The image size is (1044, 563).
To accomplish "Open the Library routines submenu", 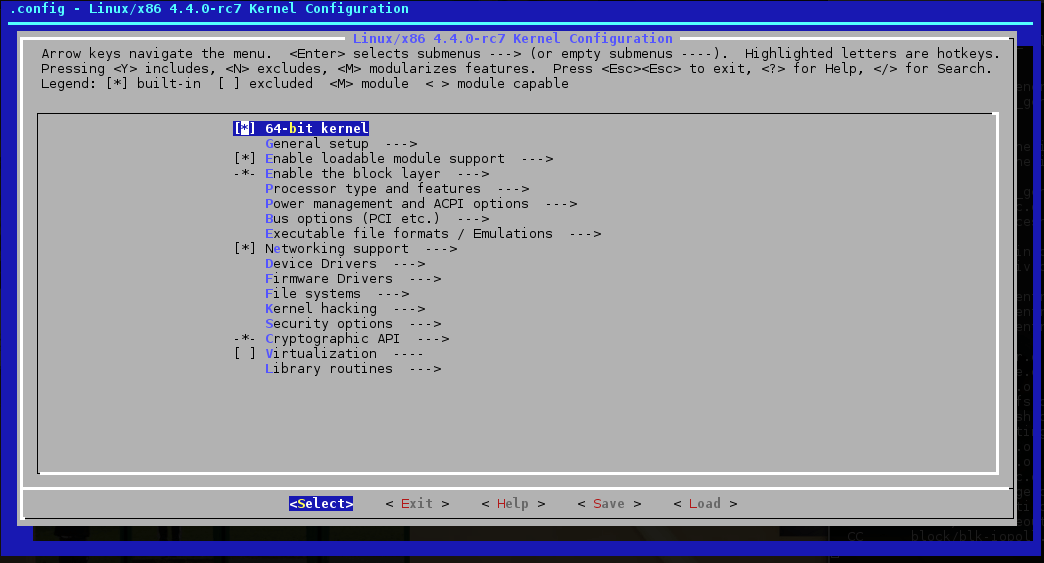I will pos(353,369).
